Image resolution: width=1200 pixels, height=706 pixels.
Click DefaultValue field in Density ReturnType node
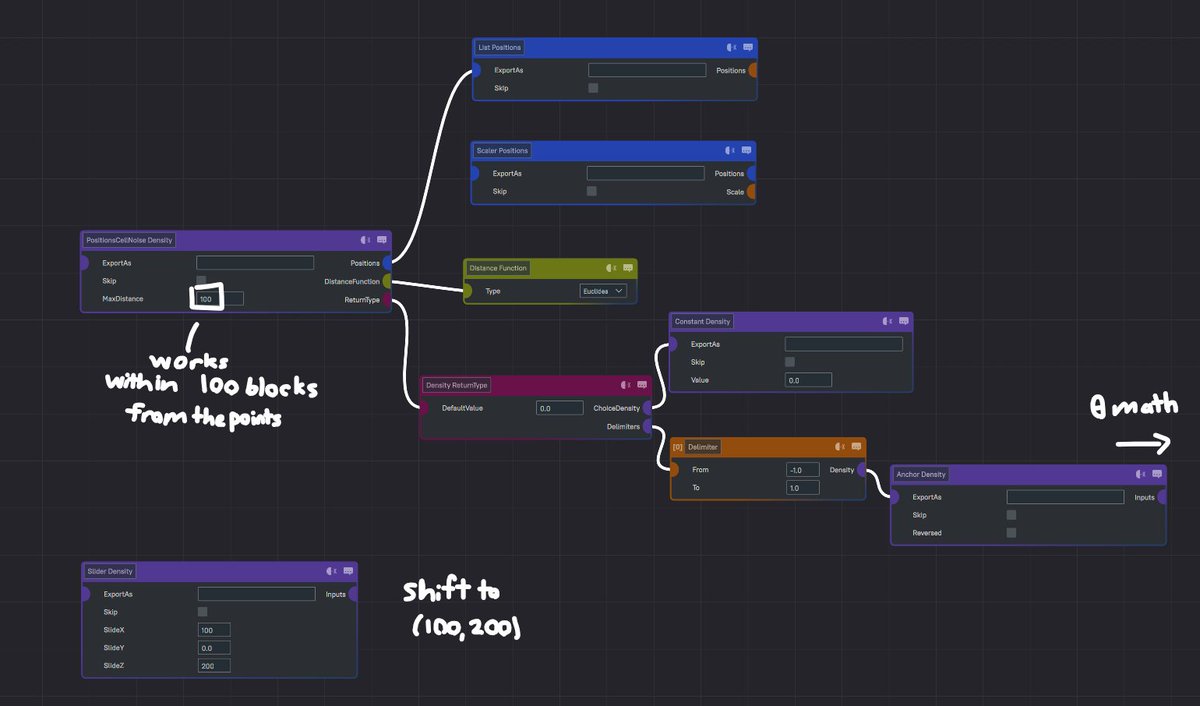[x=559, y=408]
